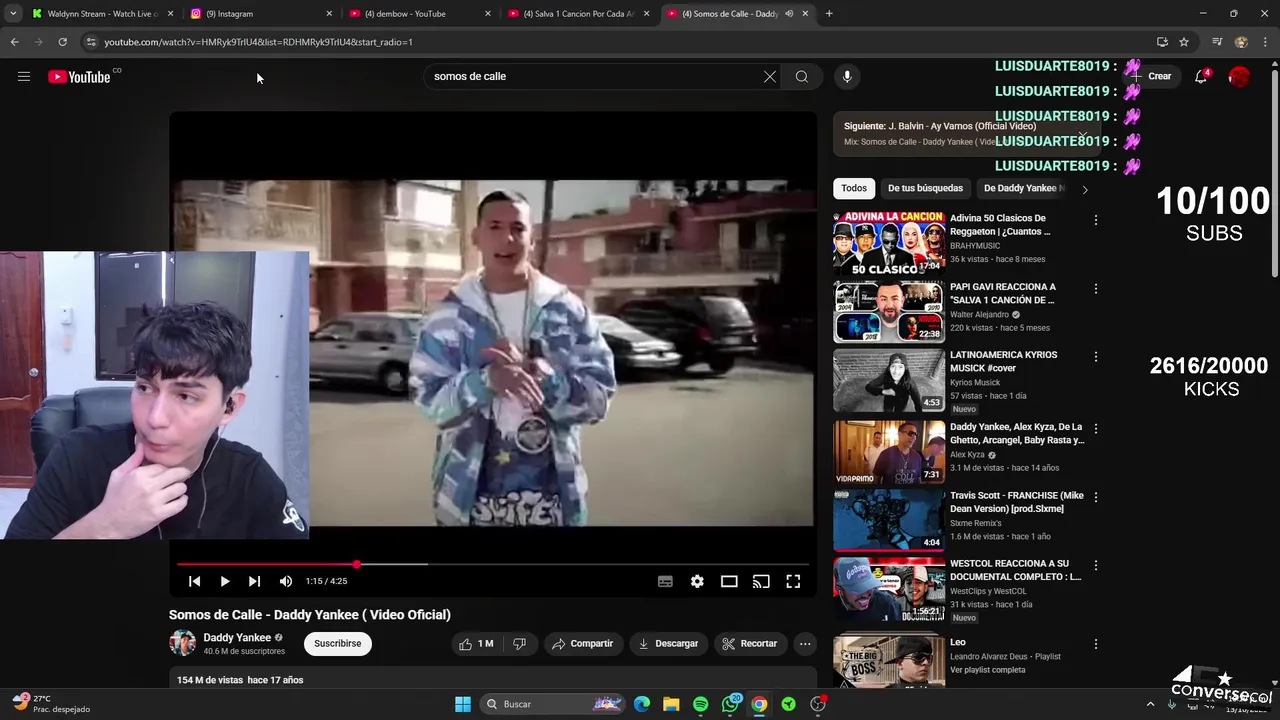
Task: Click the Crear button
Action: 1153,76
